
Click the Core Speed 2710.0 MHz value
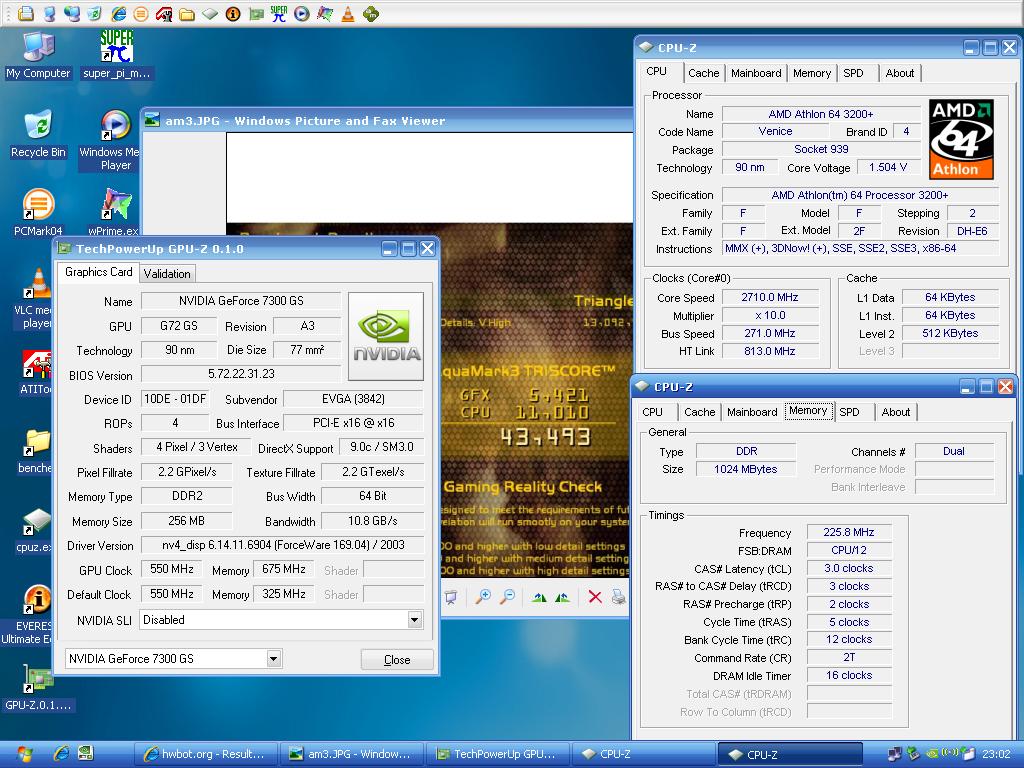point(770,297)
